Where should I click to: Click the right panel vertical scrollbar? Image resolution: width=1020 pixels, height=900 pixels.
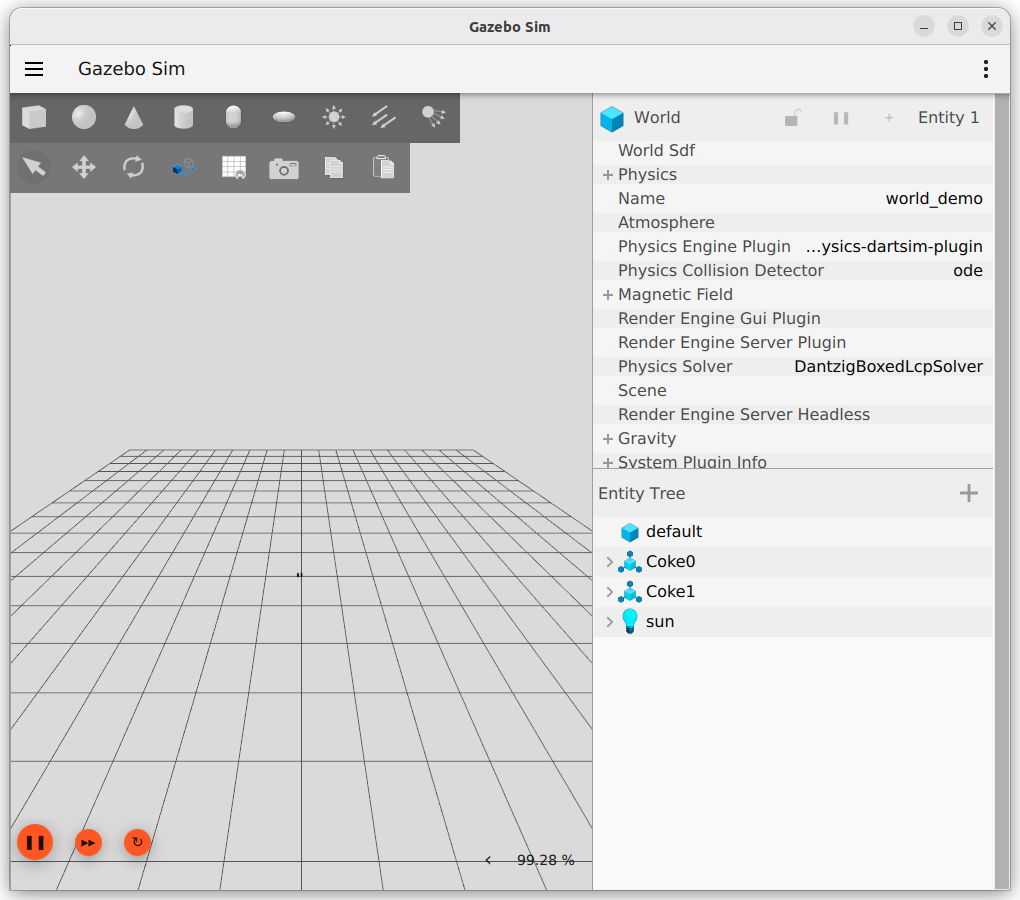point(1001,492)
